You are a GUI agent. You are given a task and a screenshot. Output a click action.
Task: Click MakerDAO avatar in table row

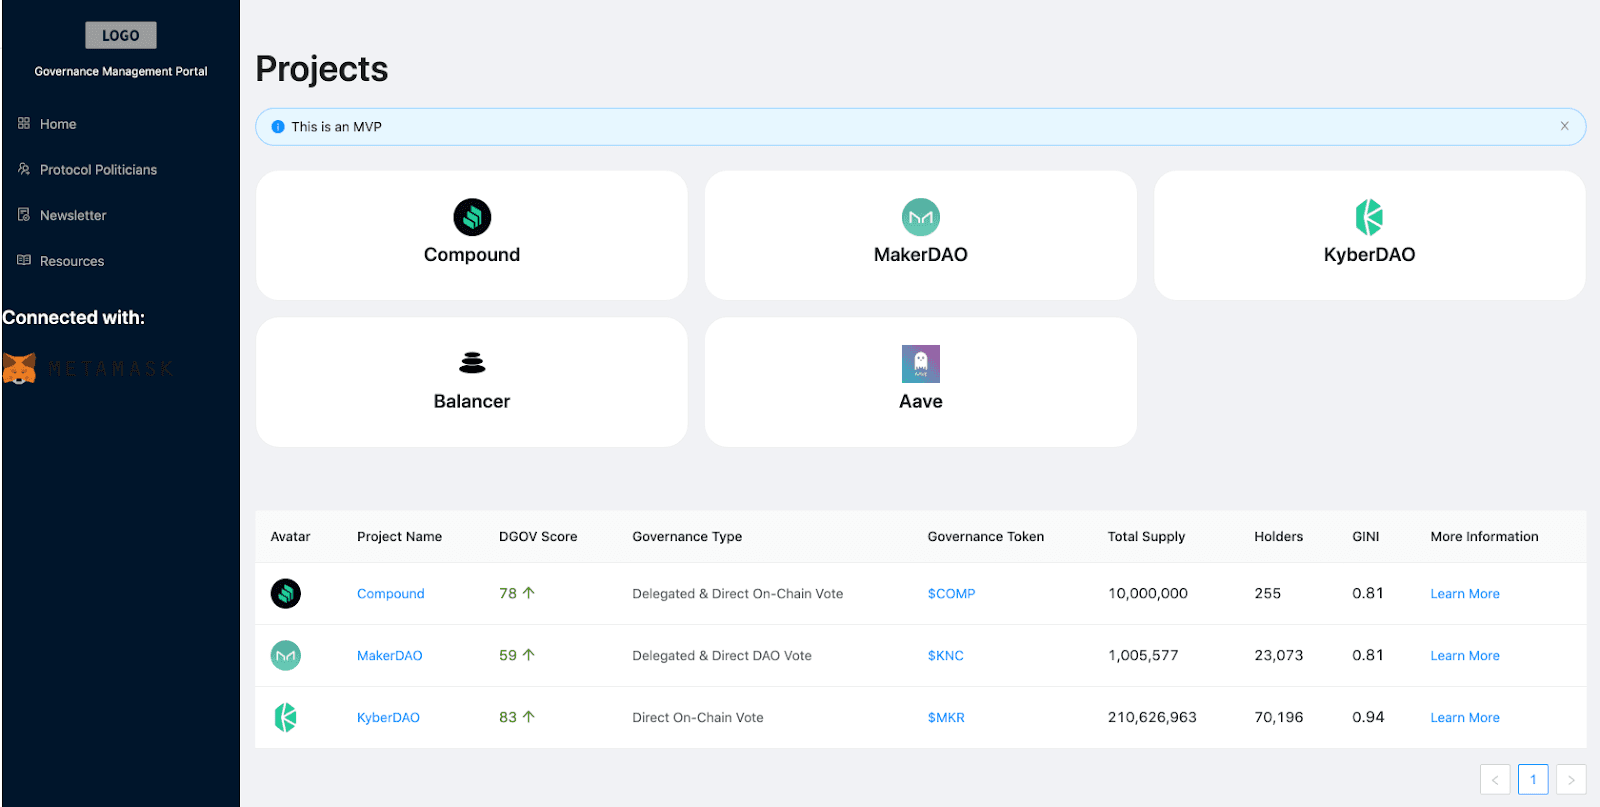286,656
